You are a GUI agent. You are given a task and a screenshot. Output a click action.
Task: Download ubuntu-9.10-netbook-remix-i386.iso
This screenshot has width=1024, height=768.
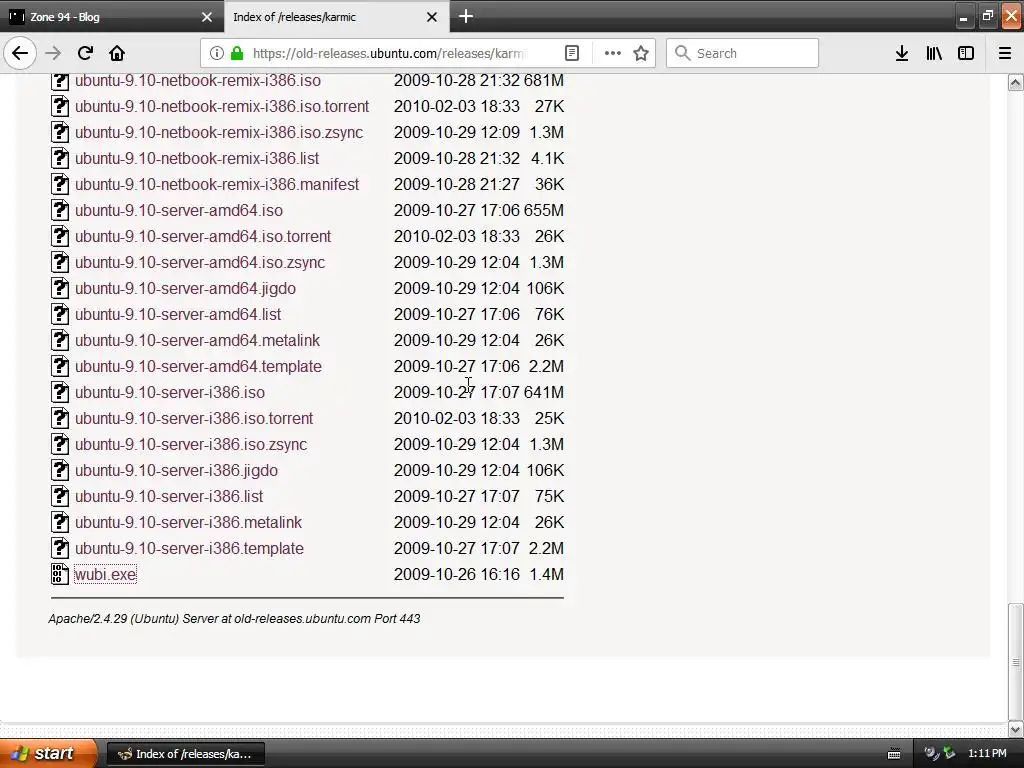198,80
